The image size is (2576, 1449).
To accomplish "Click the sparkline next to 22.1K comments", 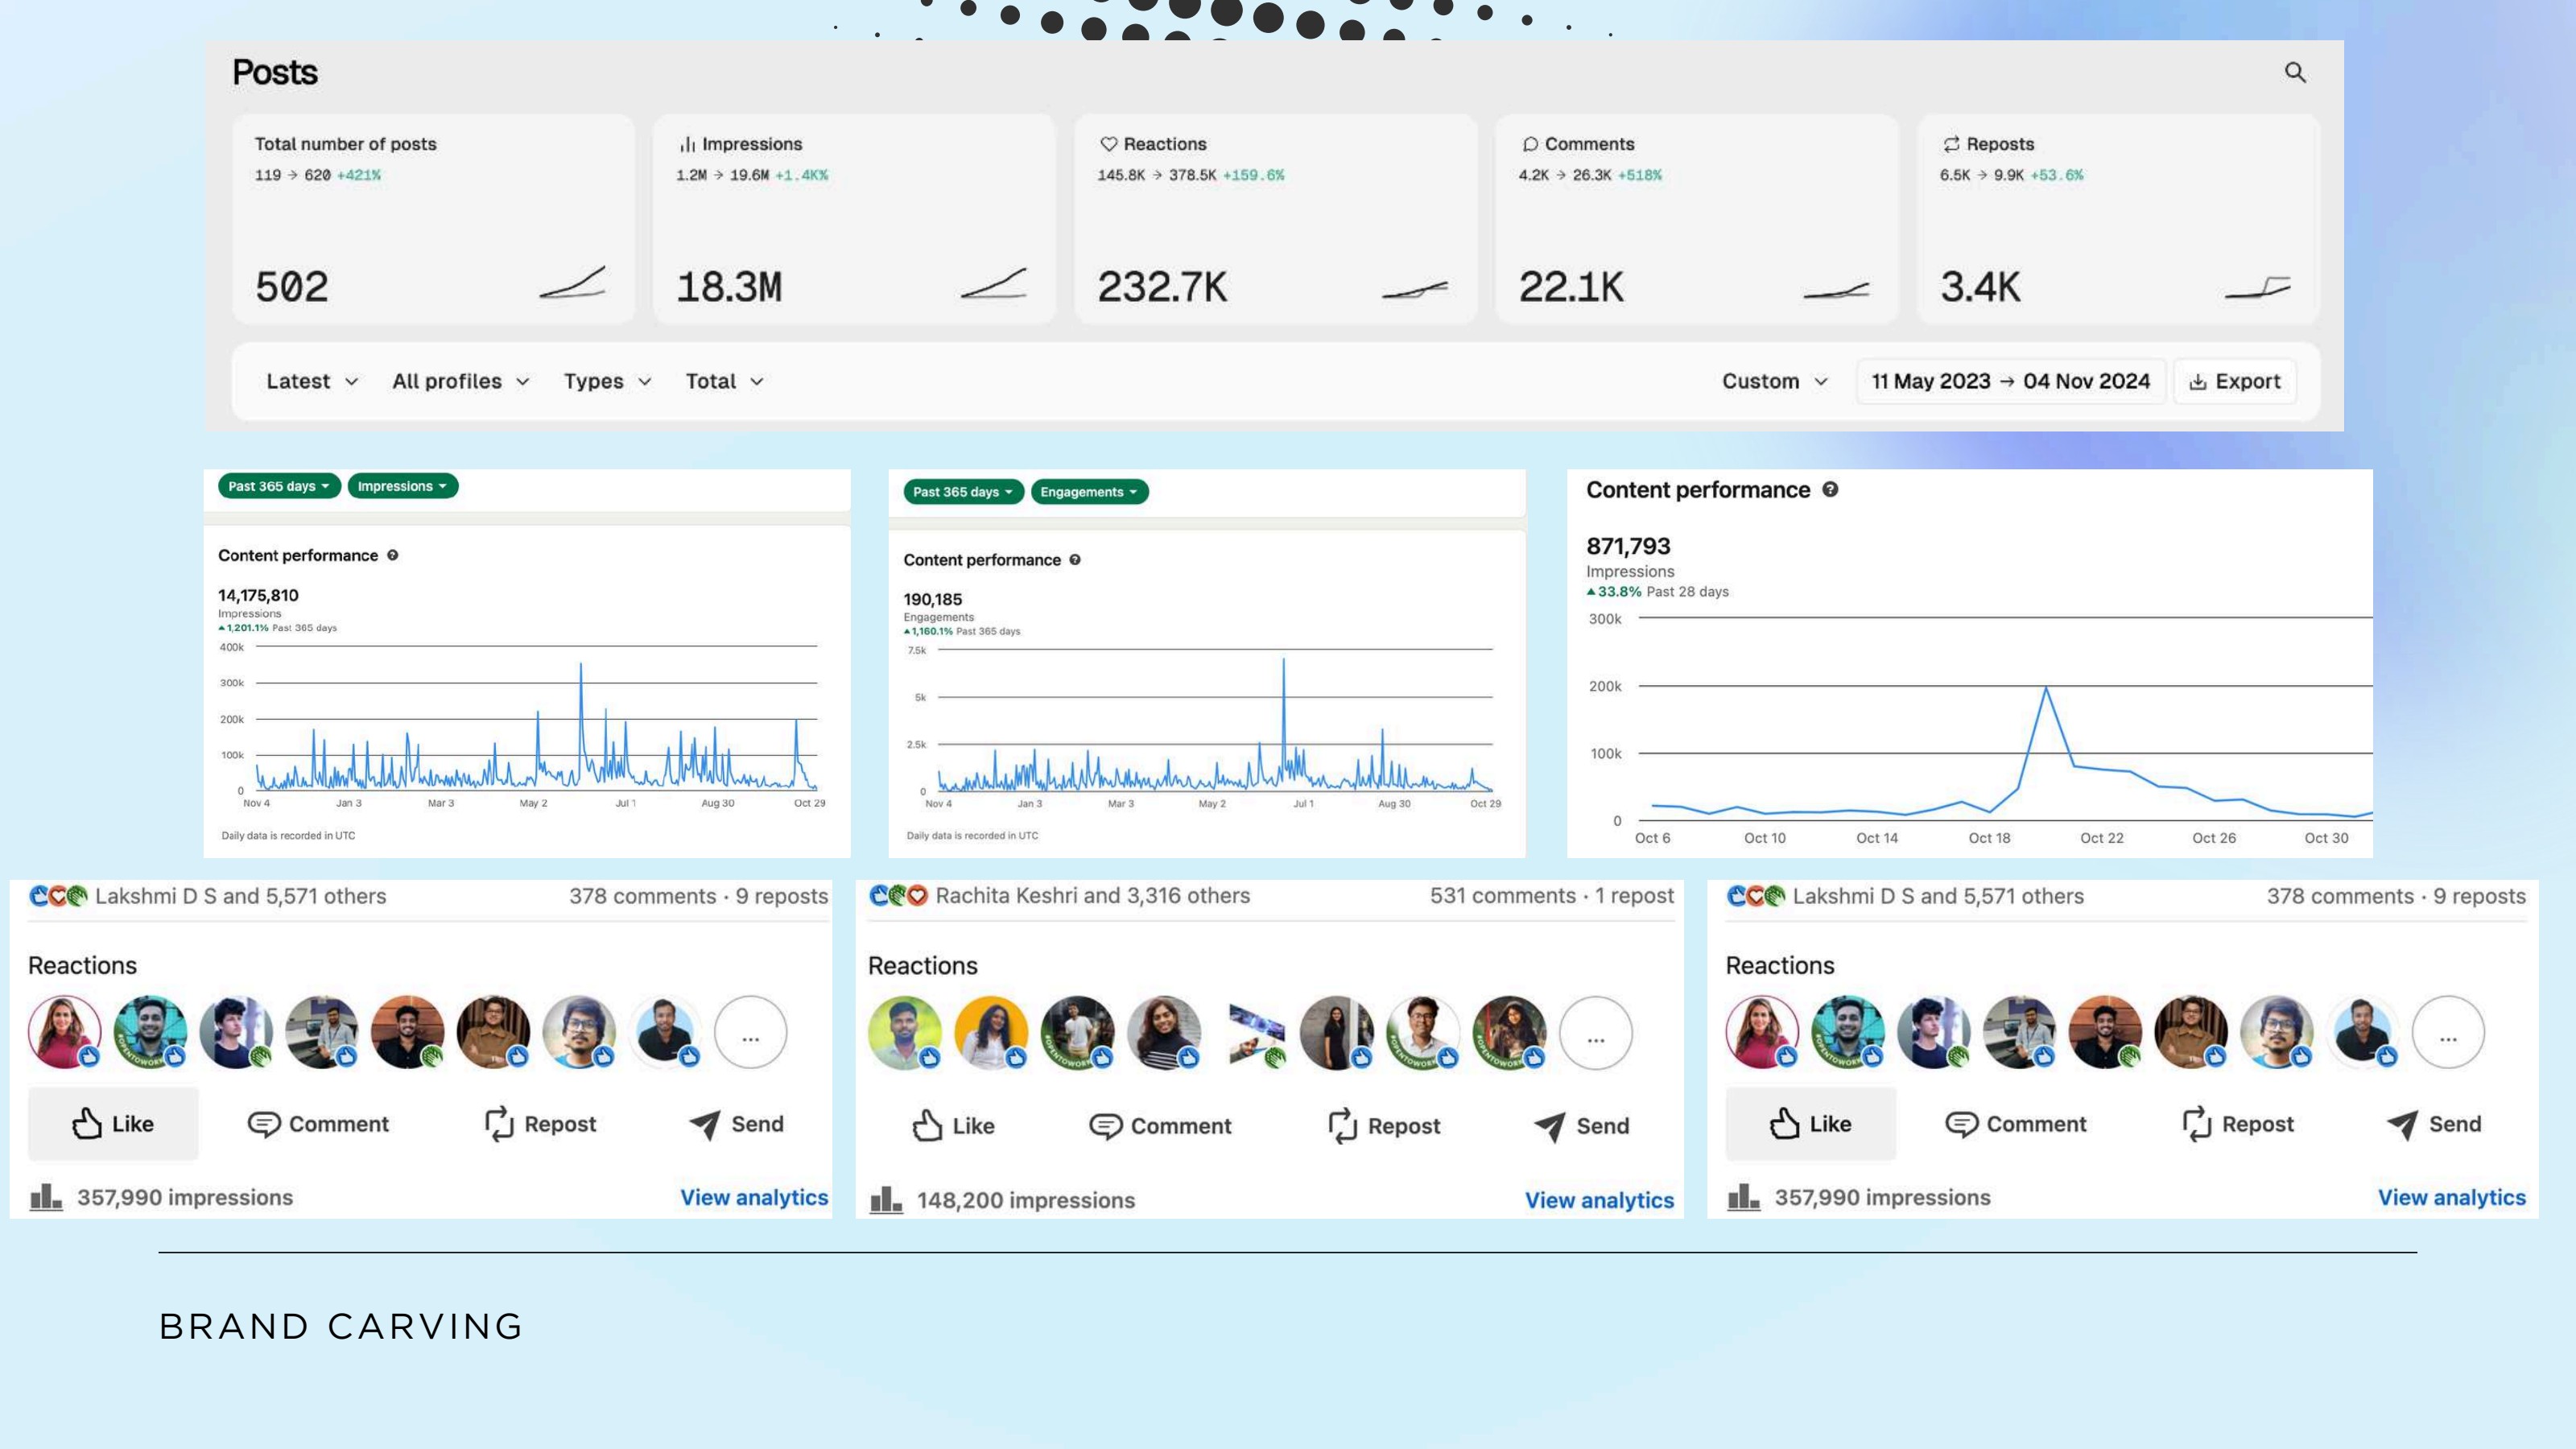I will (1836, 290).
